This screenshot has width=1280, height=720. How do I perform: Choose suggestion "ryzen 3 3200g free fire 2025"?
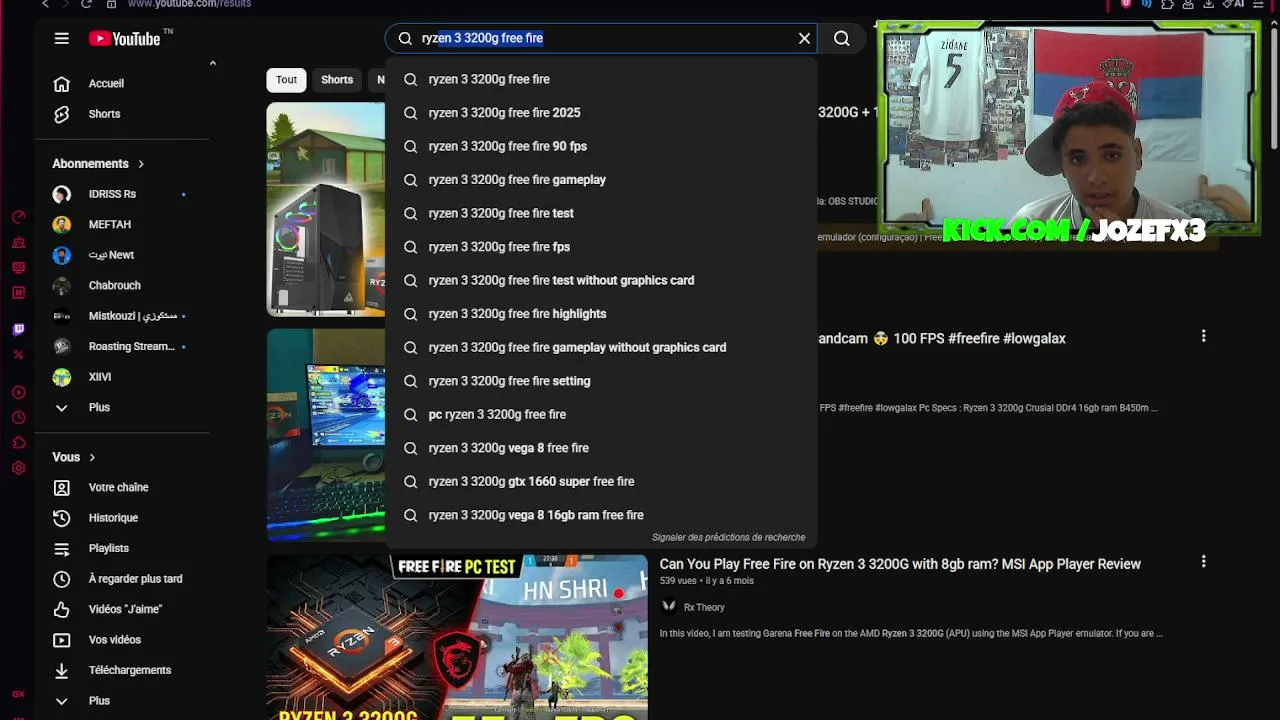(x=600, y=113)
